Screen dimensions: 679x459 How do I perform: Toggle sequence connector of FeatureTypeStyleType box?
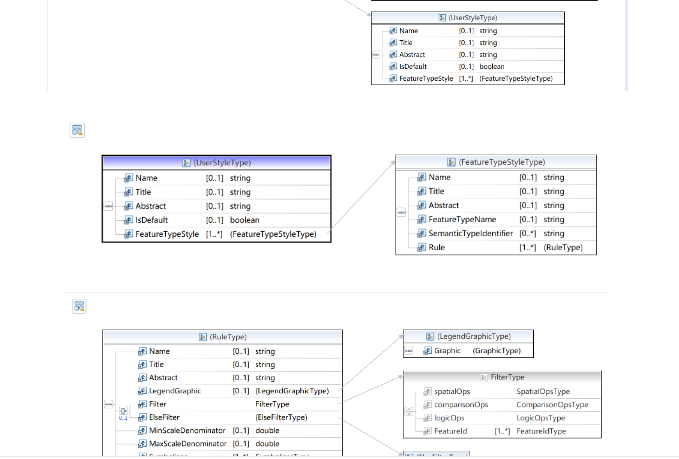401,212
